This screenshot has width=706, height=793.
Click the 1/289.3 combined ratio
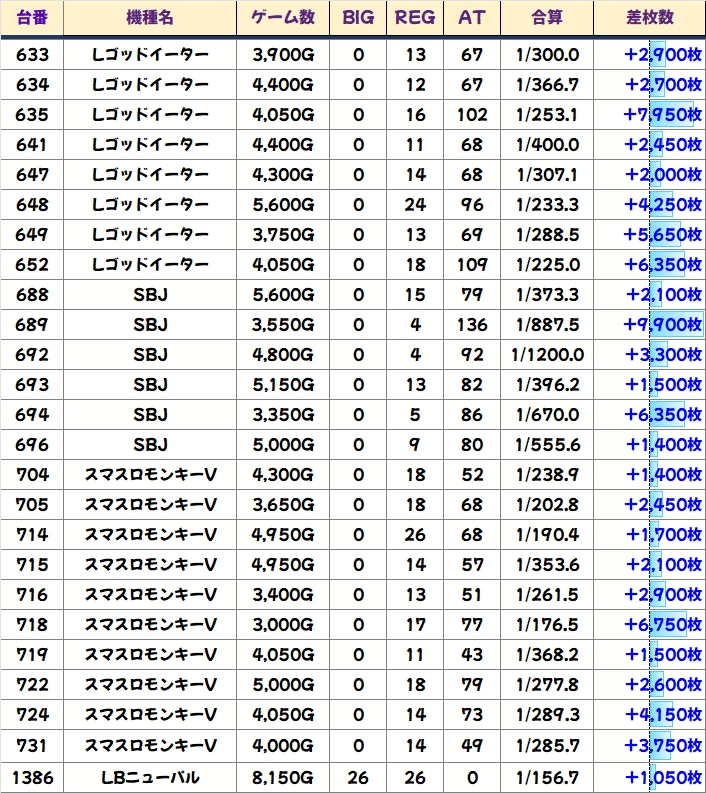pyautogui.click(x=547, y=715)
